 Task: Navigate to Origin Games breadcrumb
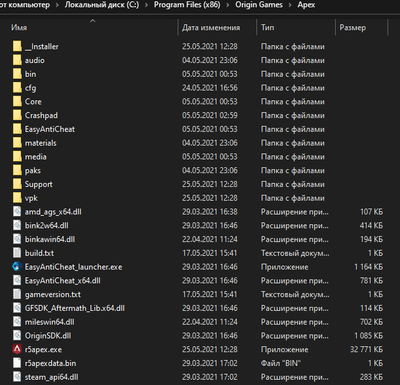[259, 5]
